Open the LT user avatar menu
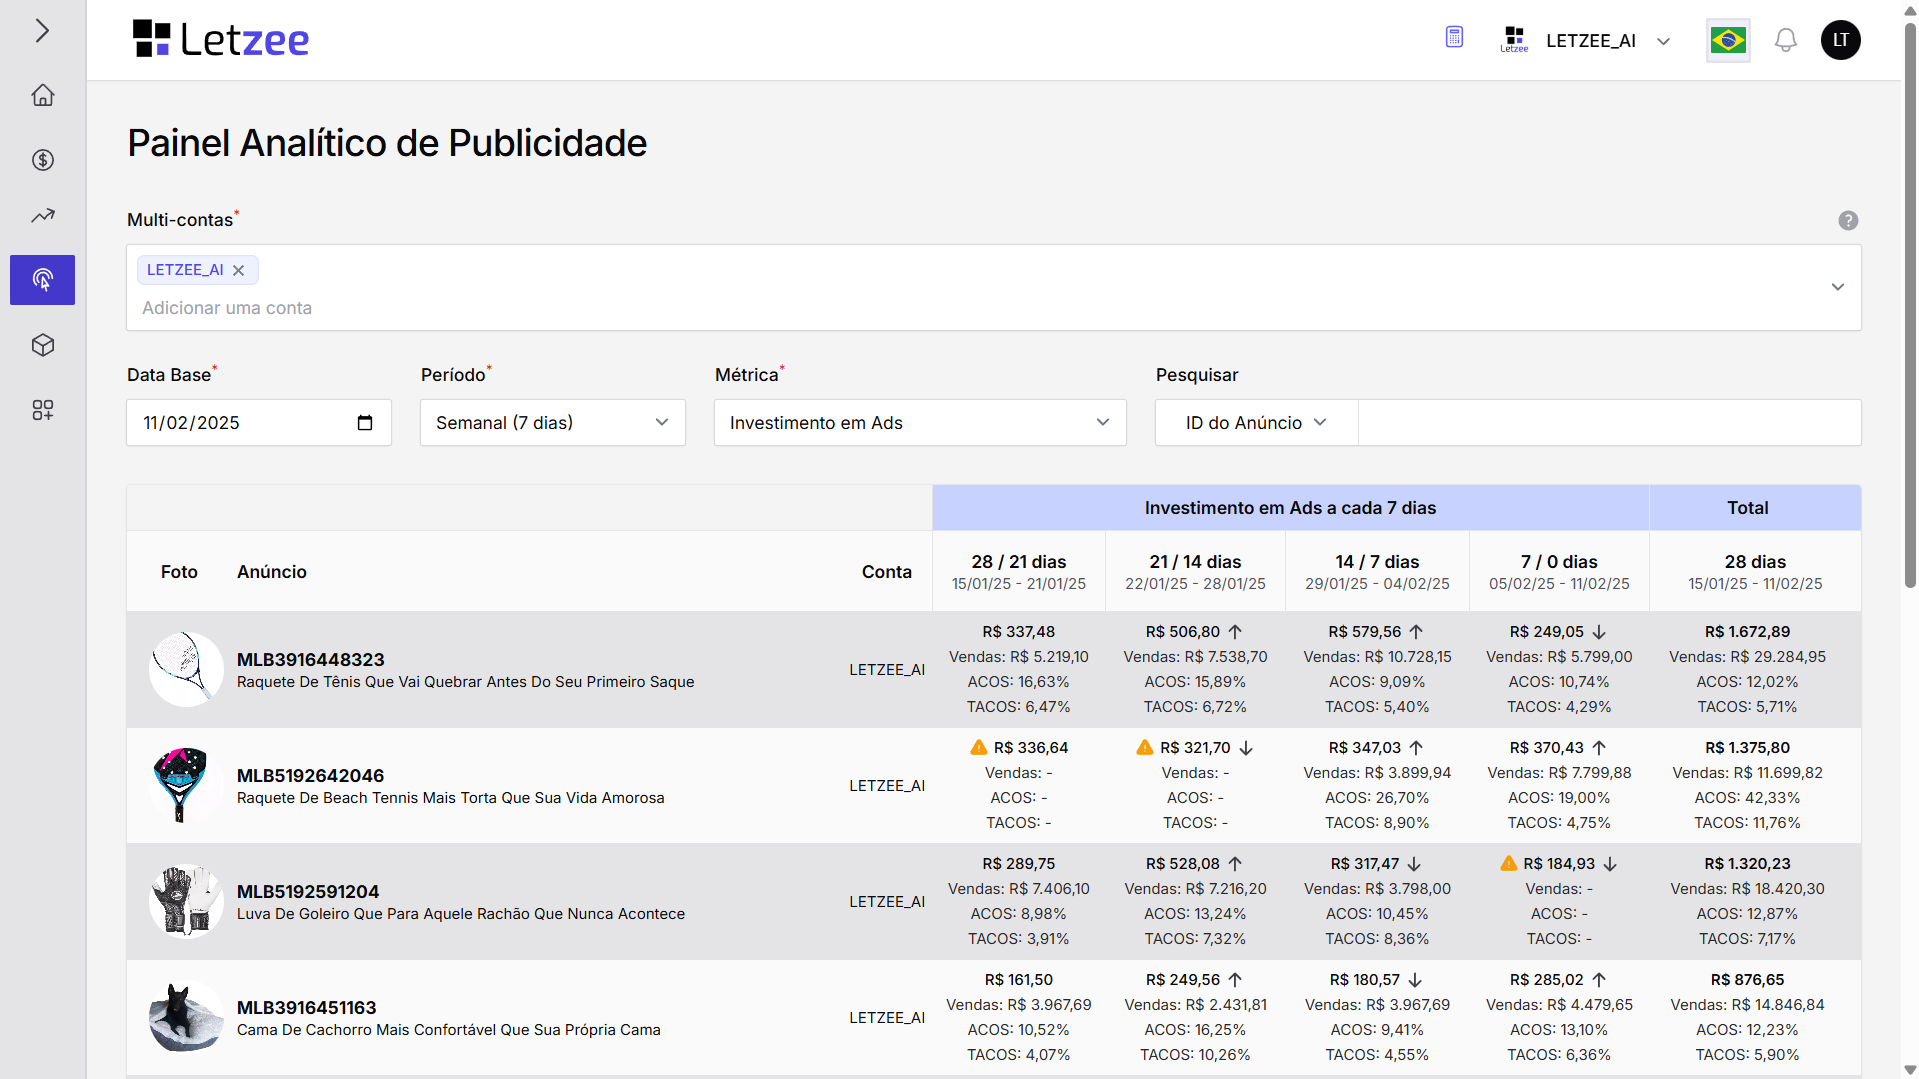Screen dimensions: 1919x1079 1840,40
